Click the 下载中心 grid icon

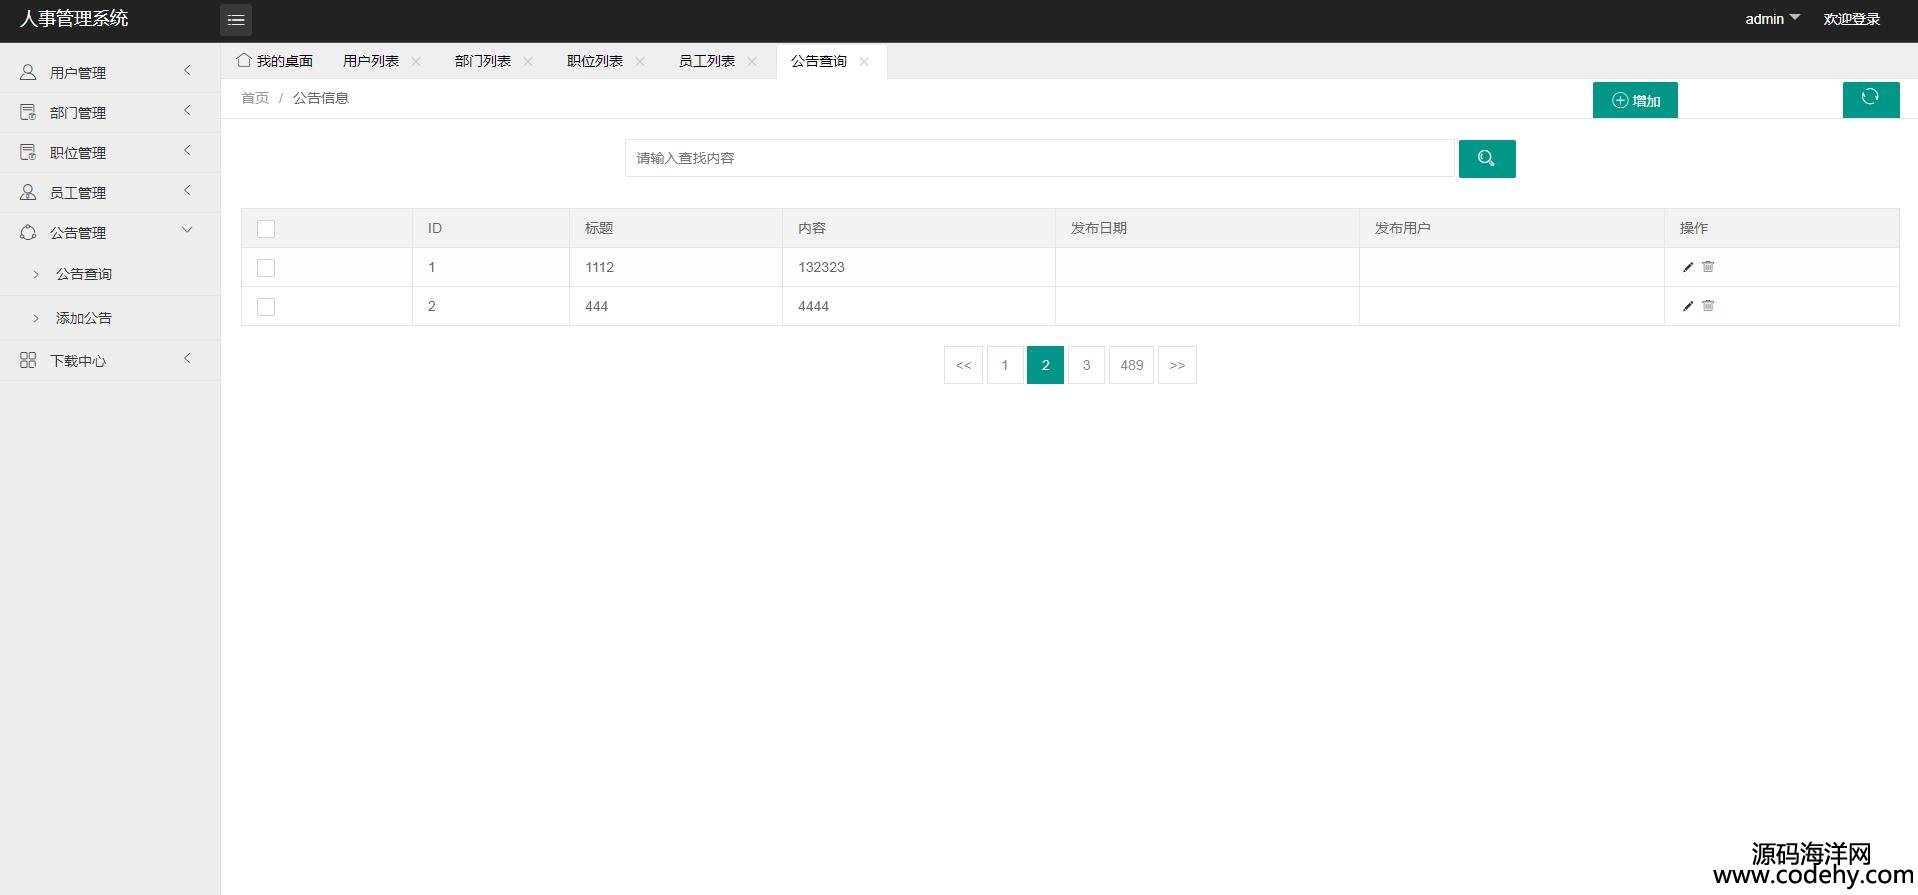[x=28, y=361]
